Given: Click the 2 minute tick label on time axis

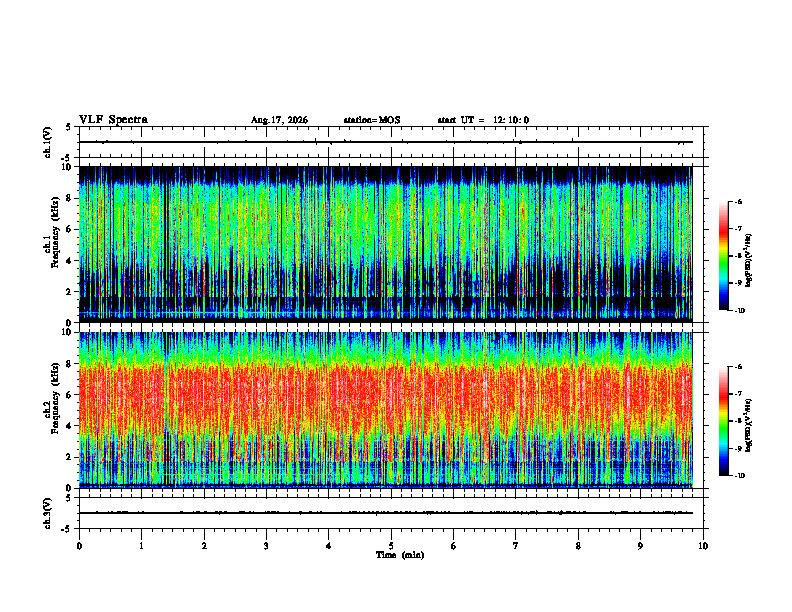Looking at the screenshot, I should point(204,546).
